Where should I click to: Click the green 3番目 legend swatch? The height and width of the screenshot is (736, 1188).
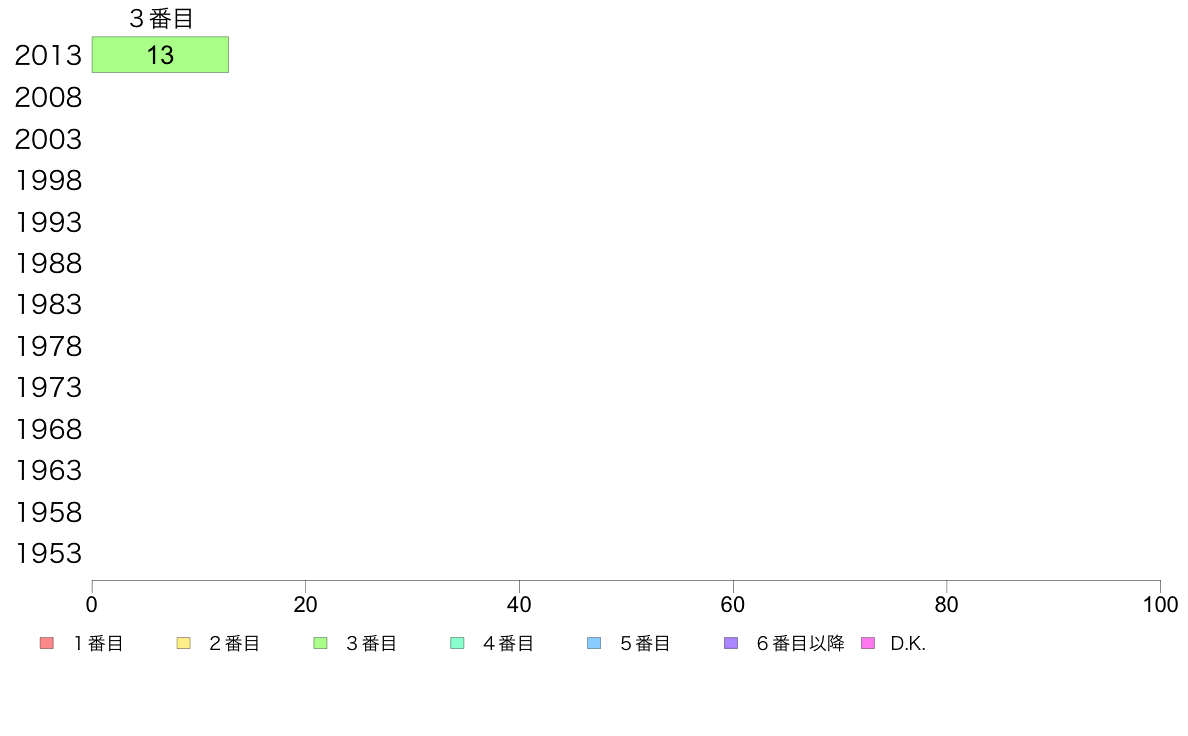(320, 643)
